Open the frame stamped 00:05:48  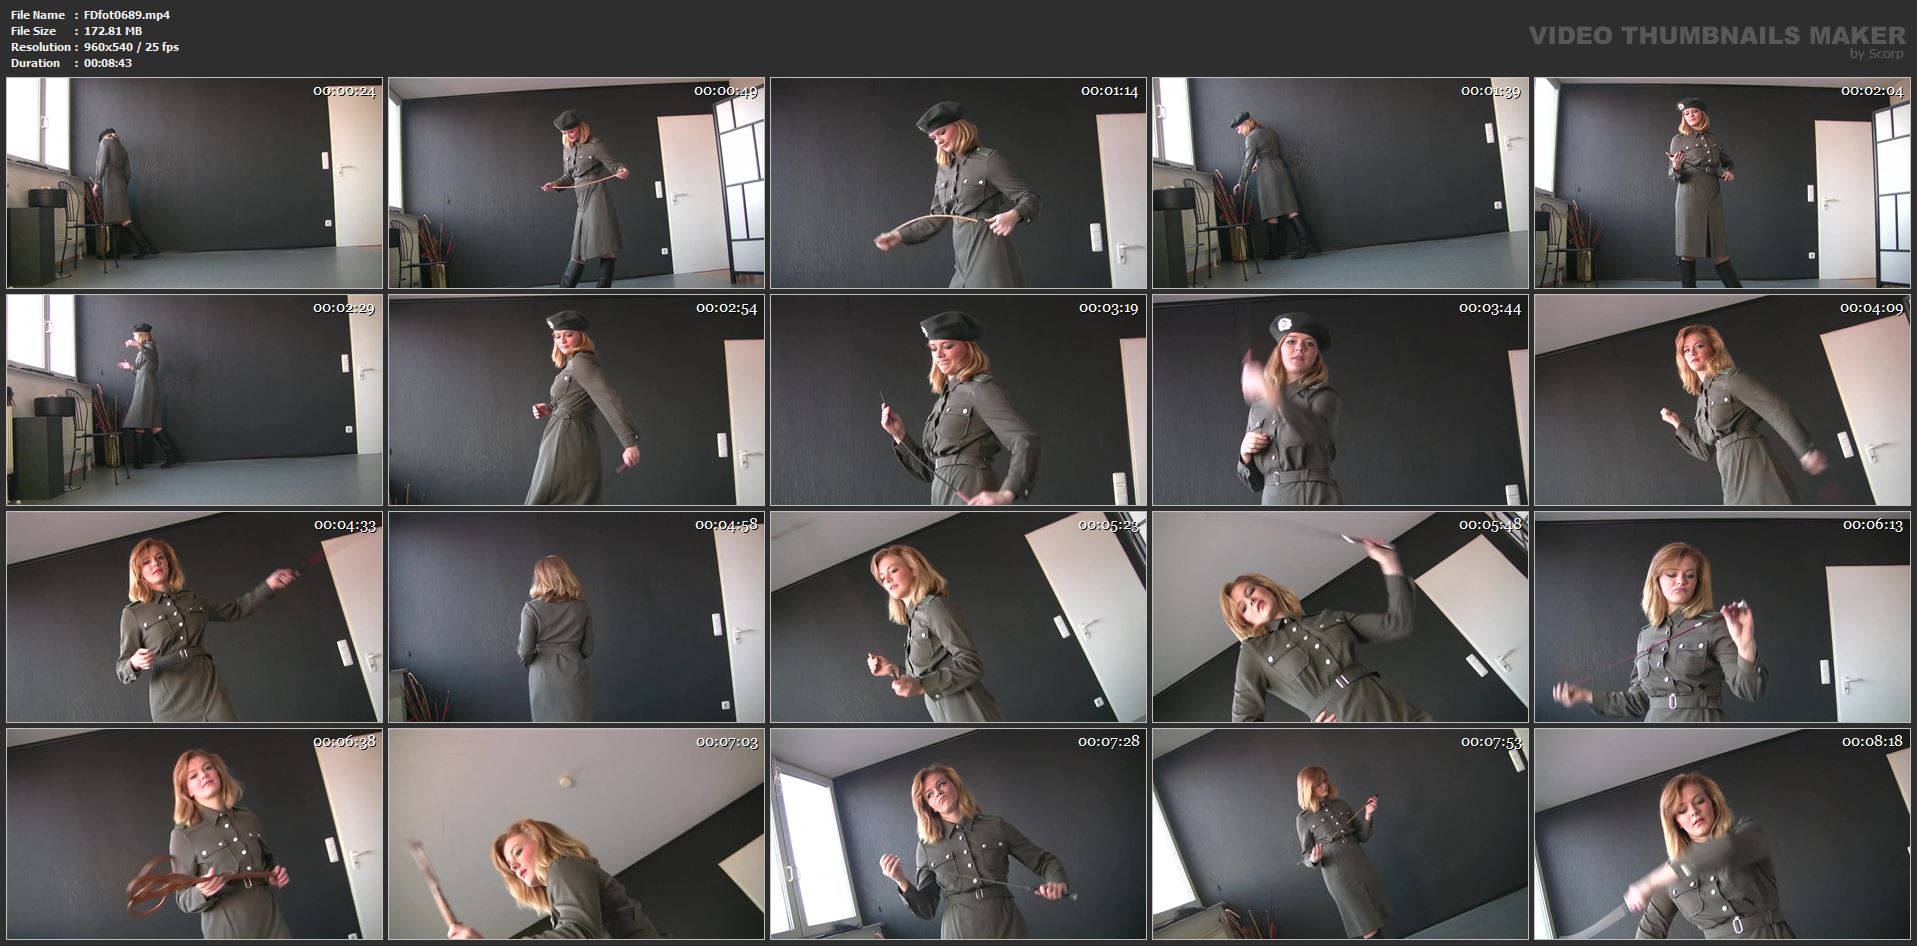(1341, 617)
